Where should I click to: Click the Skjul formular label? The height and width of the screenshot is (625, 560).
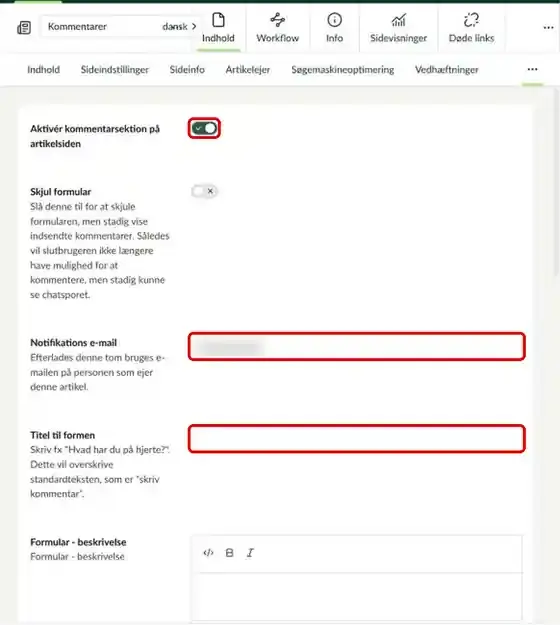tap(61, 192)
